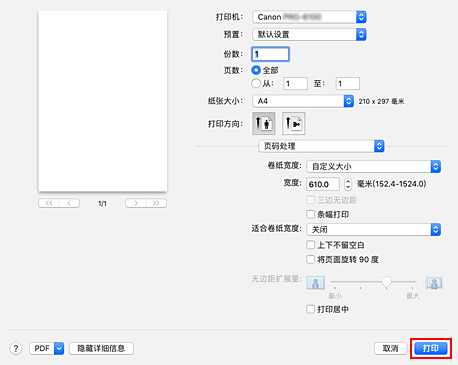Click the 取消 button
This screenshot has height=365, width=458.
point(390,349)
